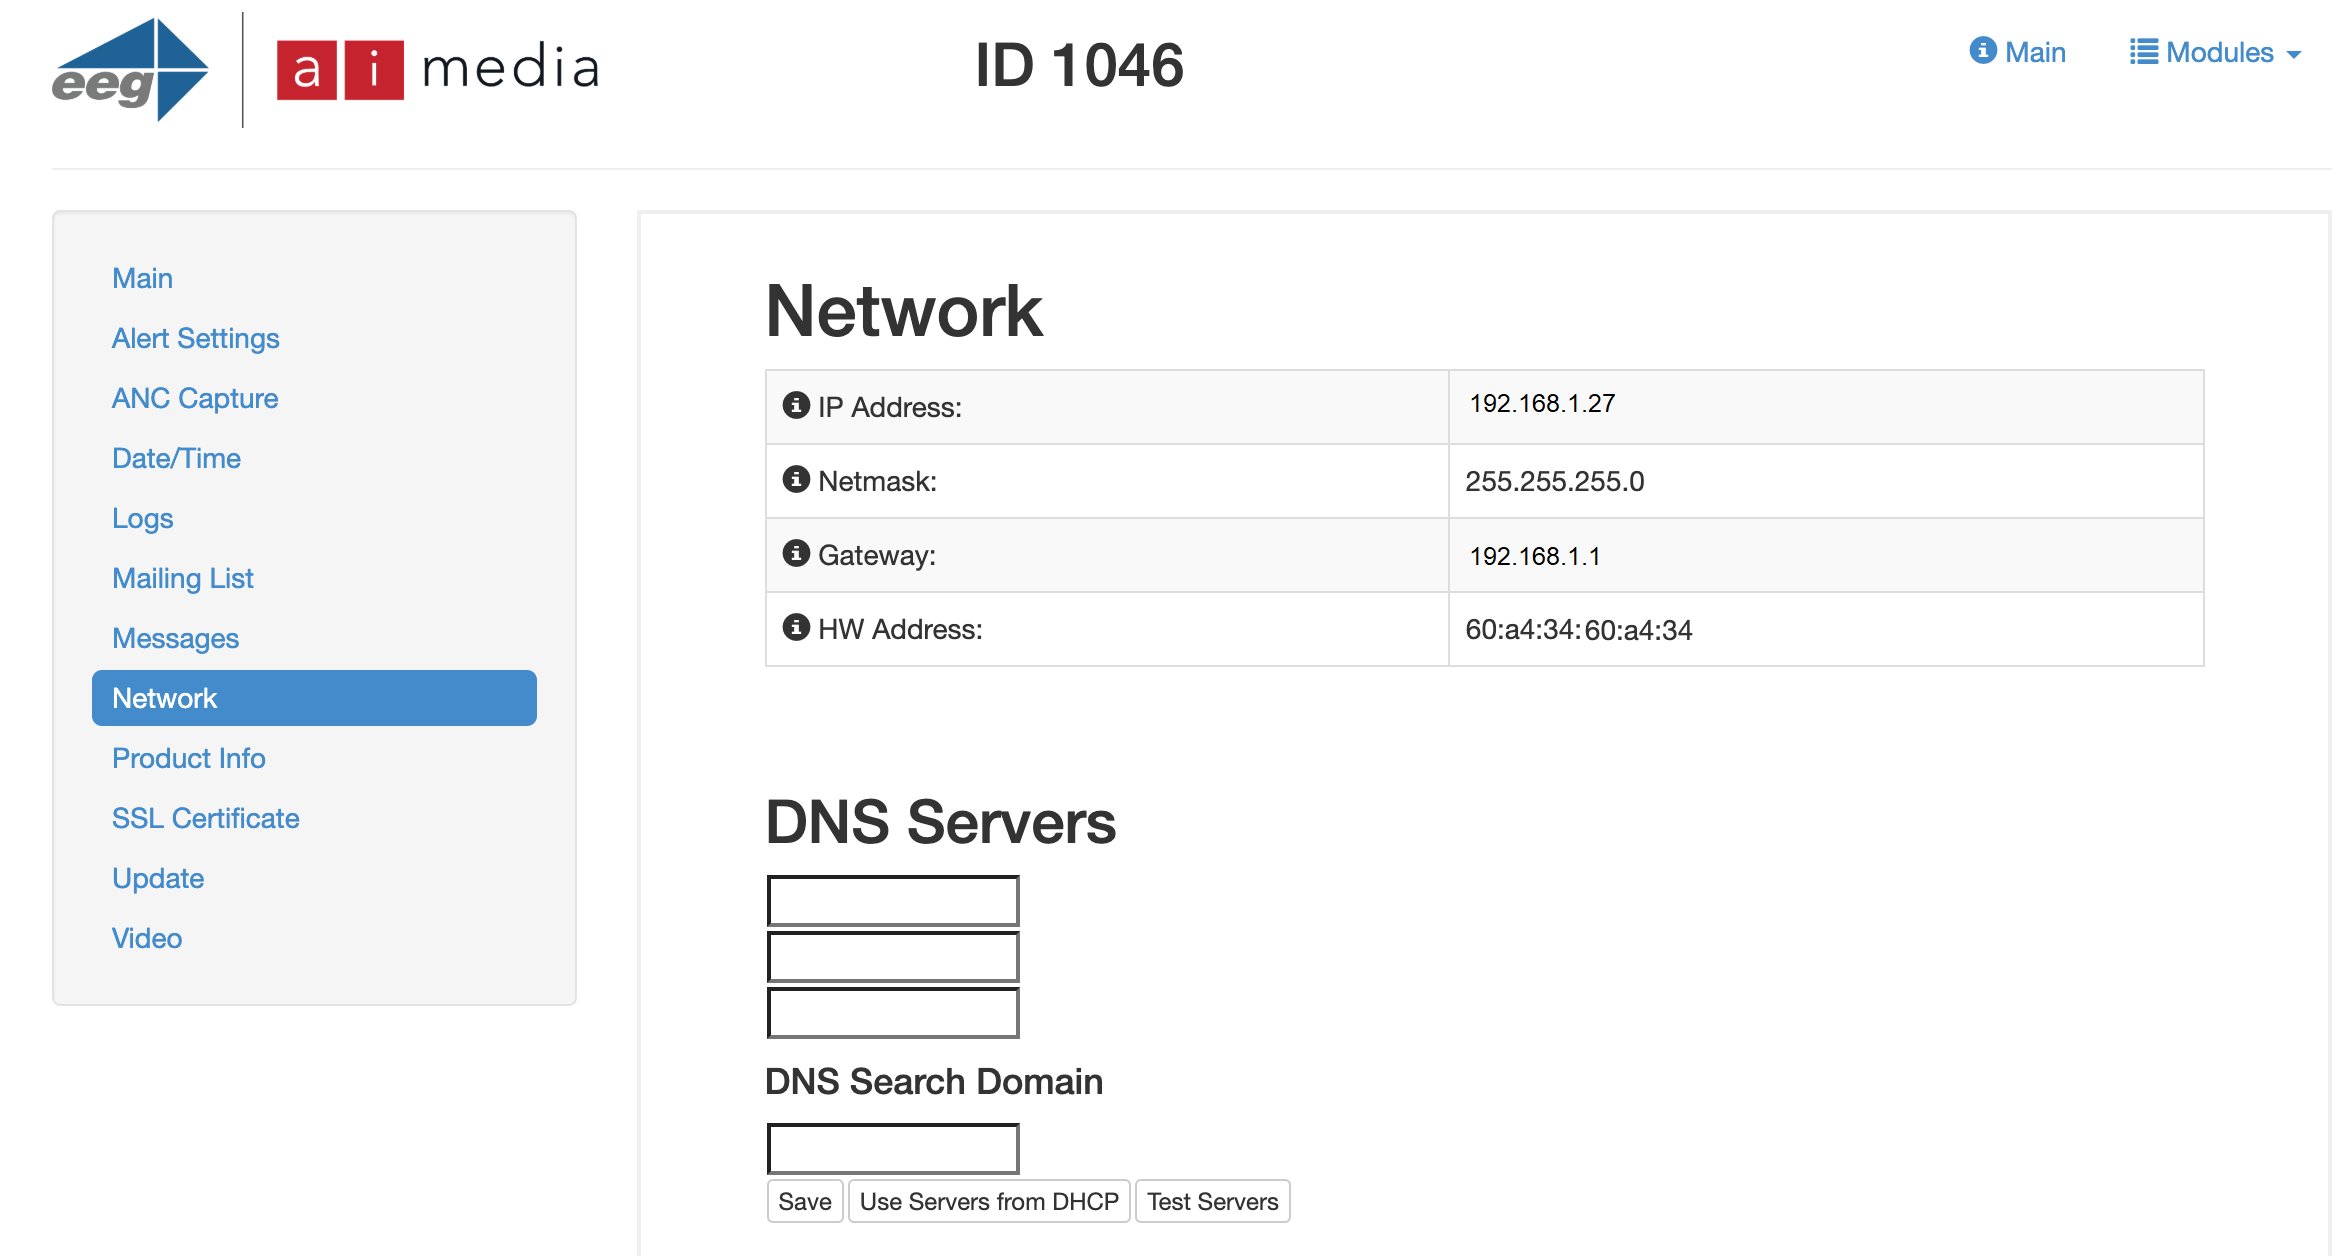Open Product Info page
The width and height of the screenshot is (2344, 1256).
[x=189, y=758]
